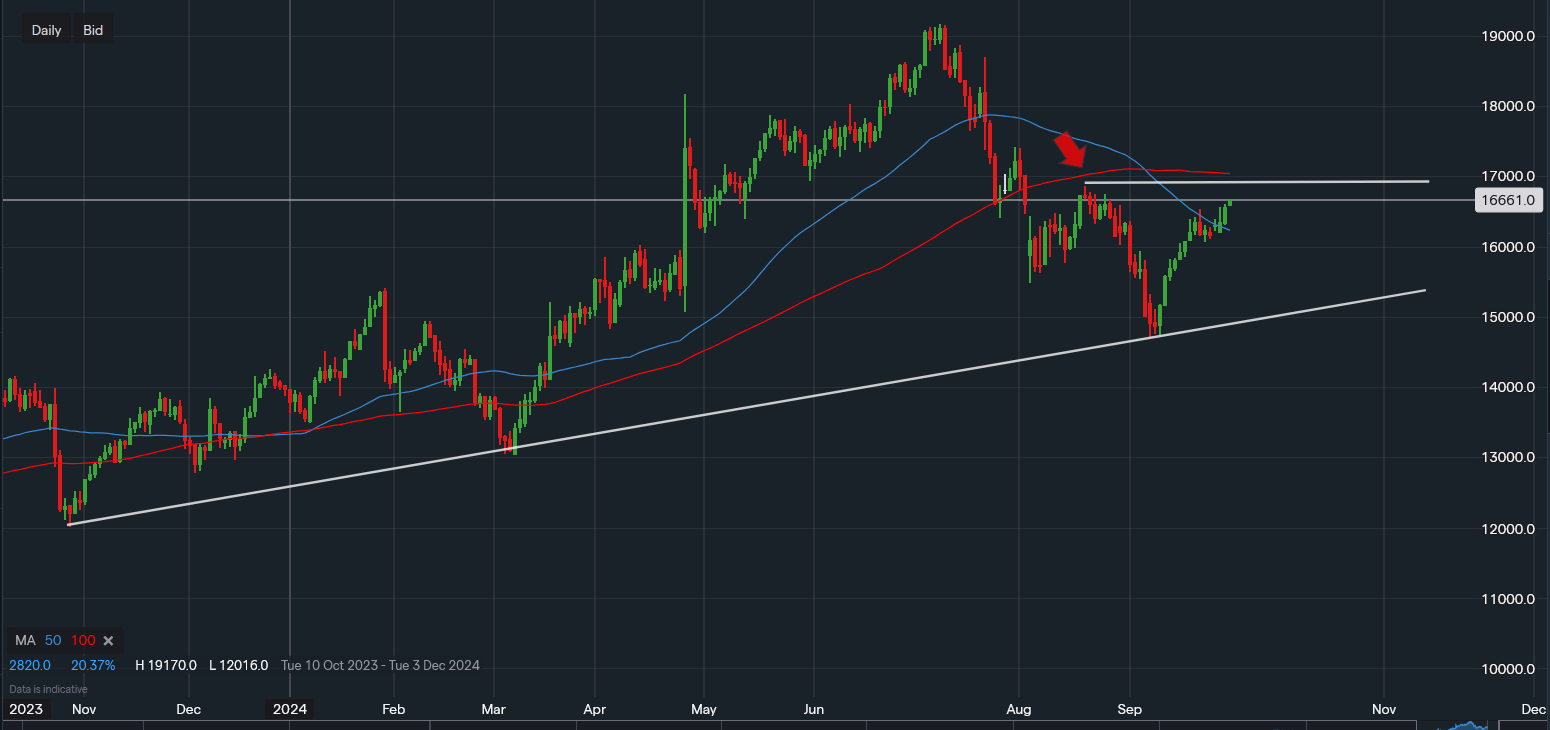
Task: Click the Sep label on time axis
Action: pyautogui.click(x=1129, y=709)
